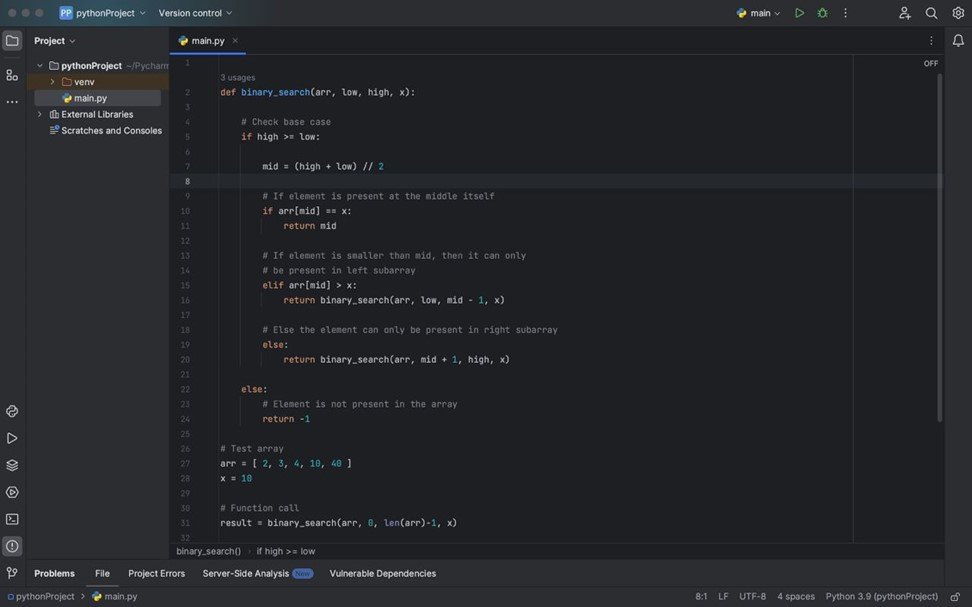972x607 pixels.
Task: Open the Project tool window folder icon
Action: [x=12, y=41]
